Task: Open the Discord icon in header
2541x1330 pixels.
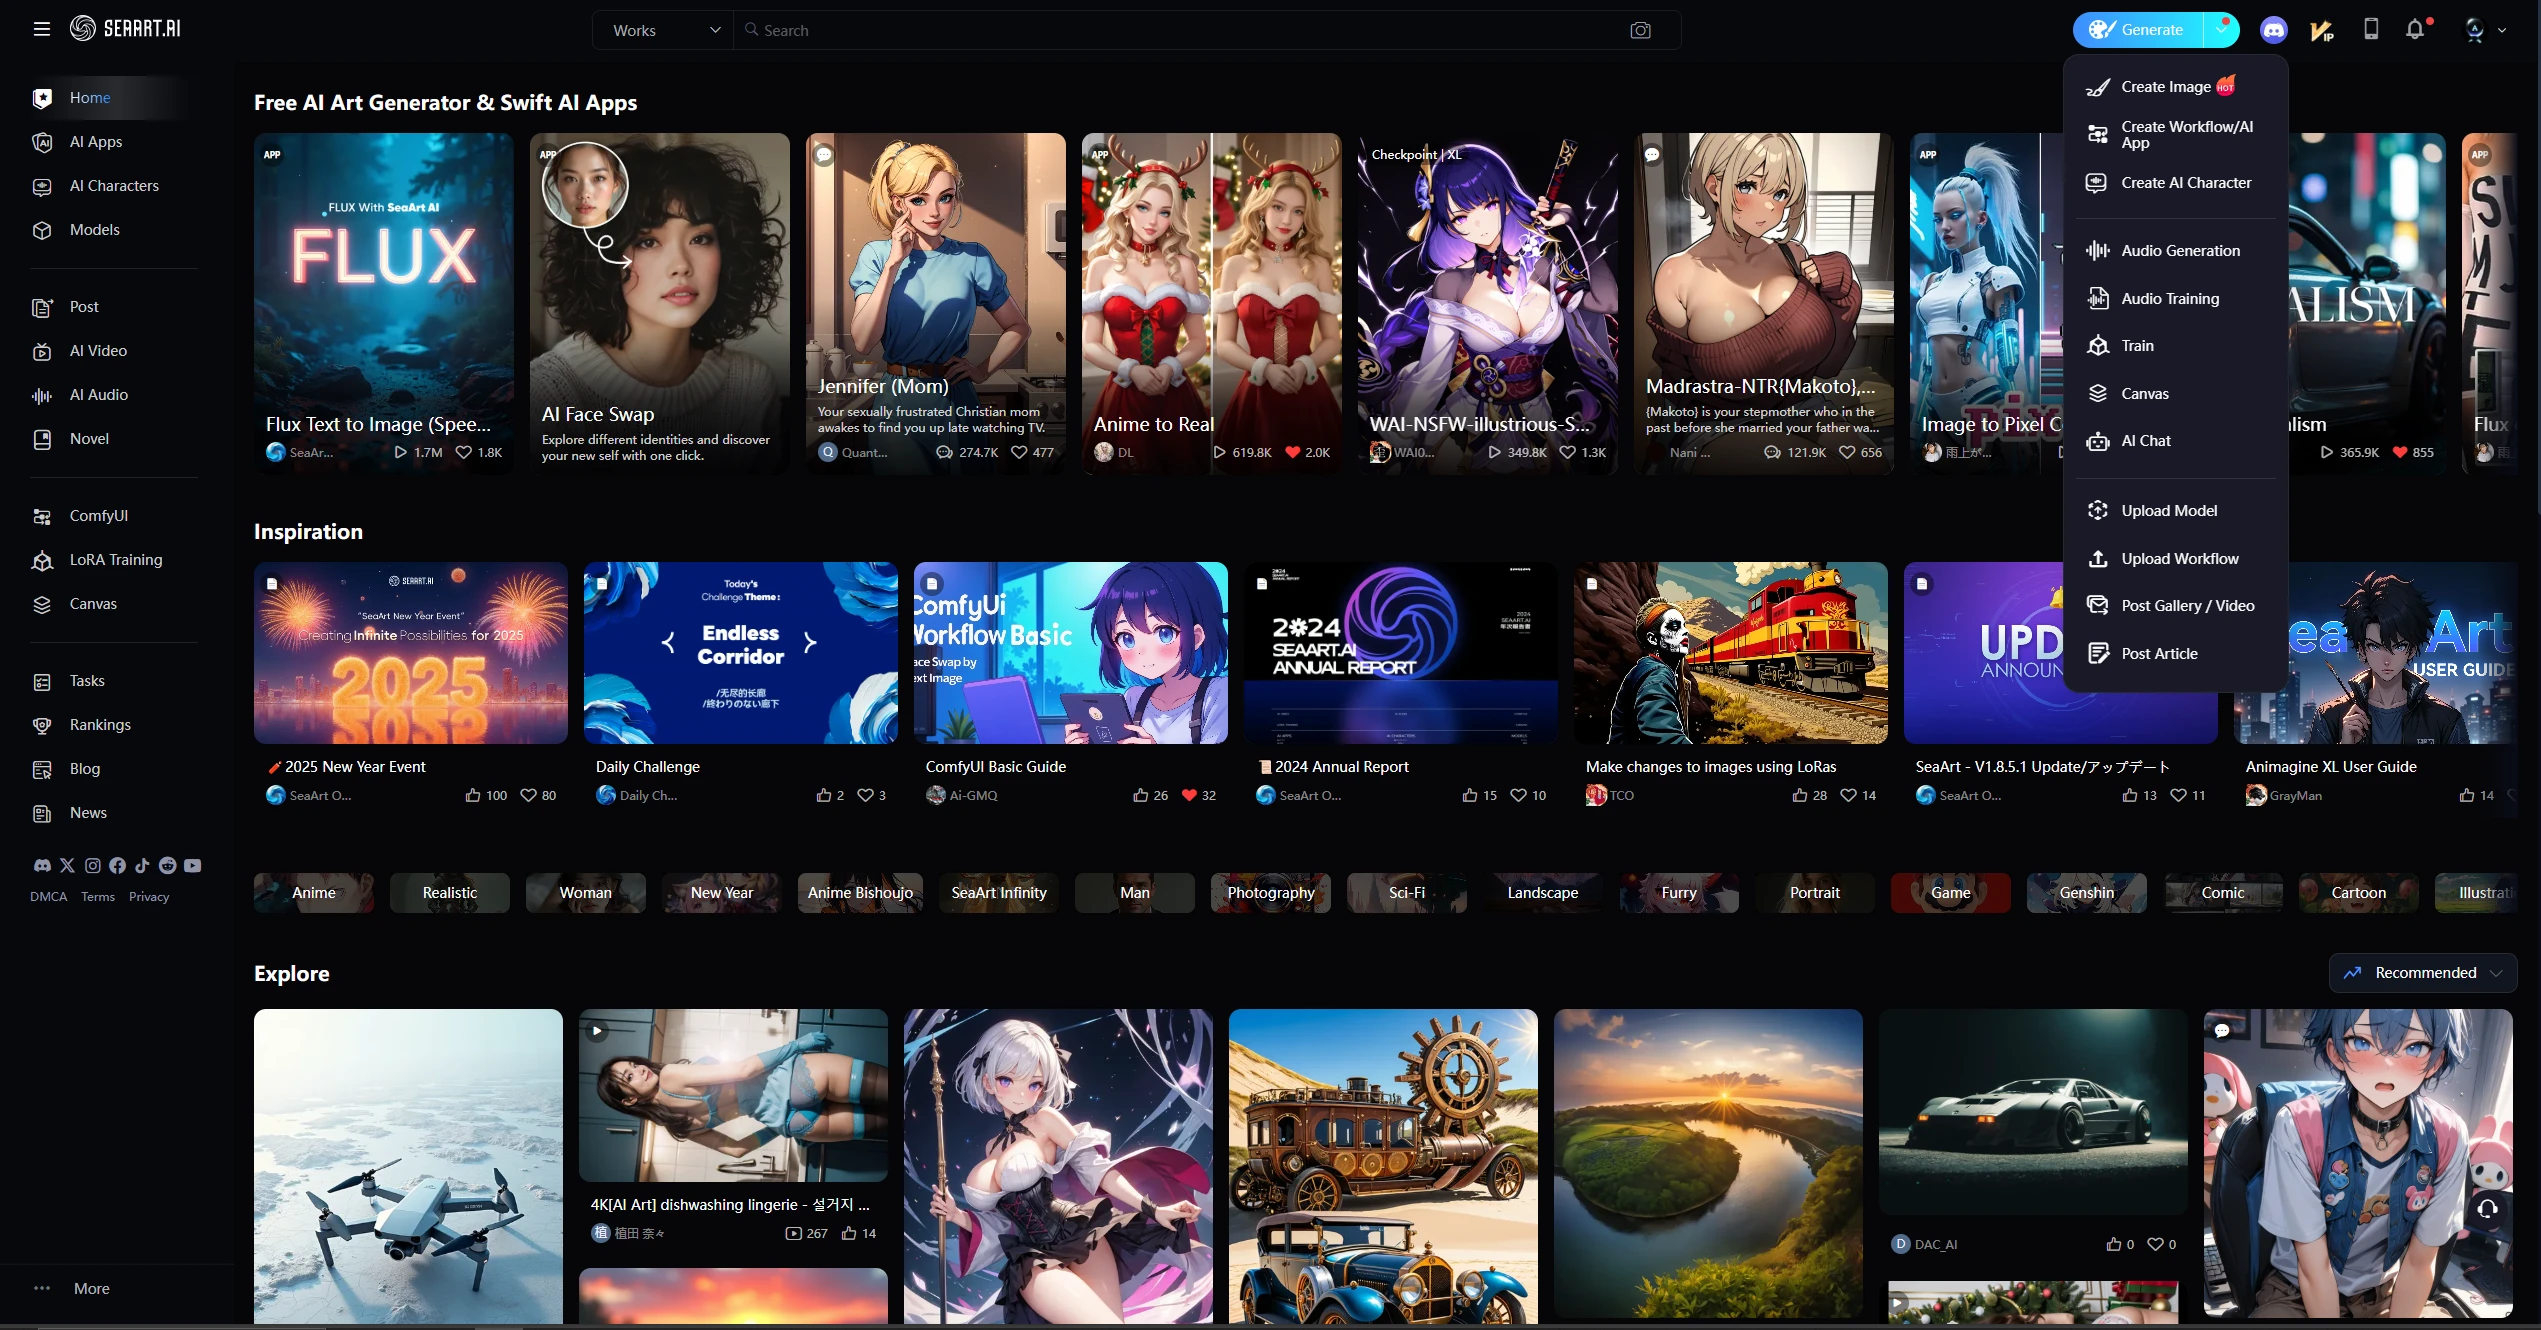Action: (x=2273, y=30)
